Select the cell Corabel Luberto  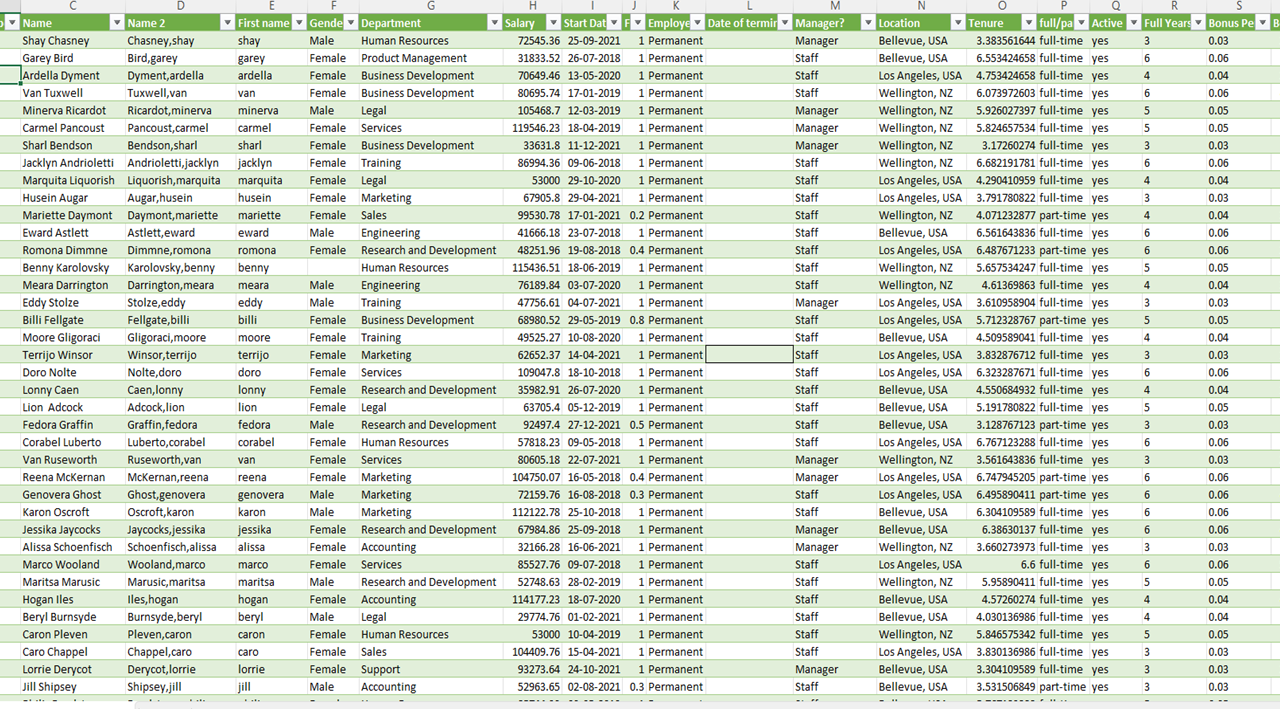pyautogui.click(x=72, y=442)
